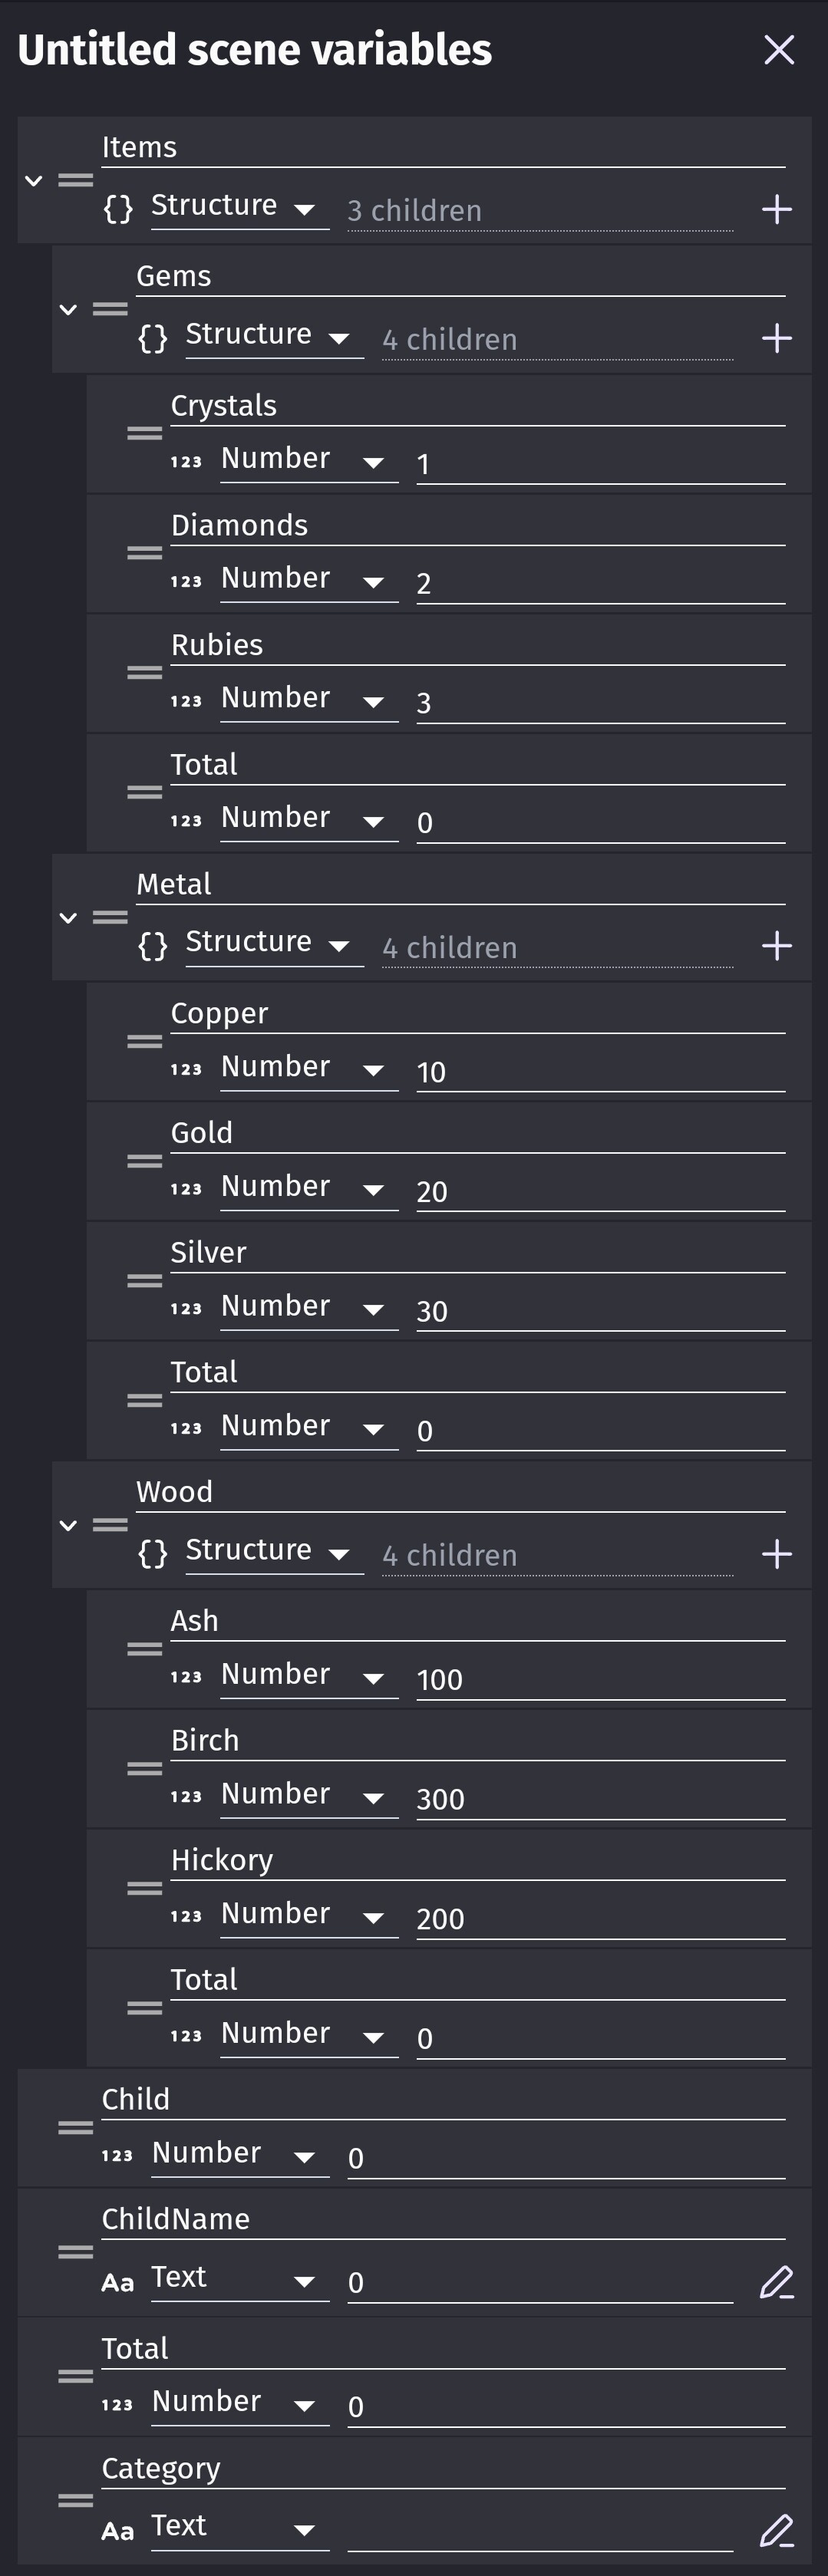Close the scene variables dialog
Image resolution: width=828 pixels, height=2576 pixels.
(x=778, y=50)
